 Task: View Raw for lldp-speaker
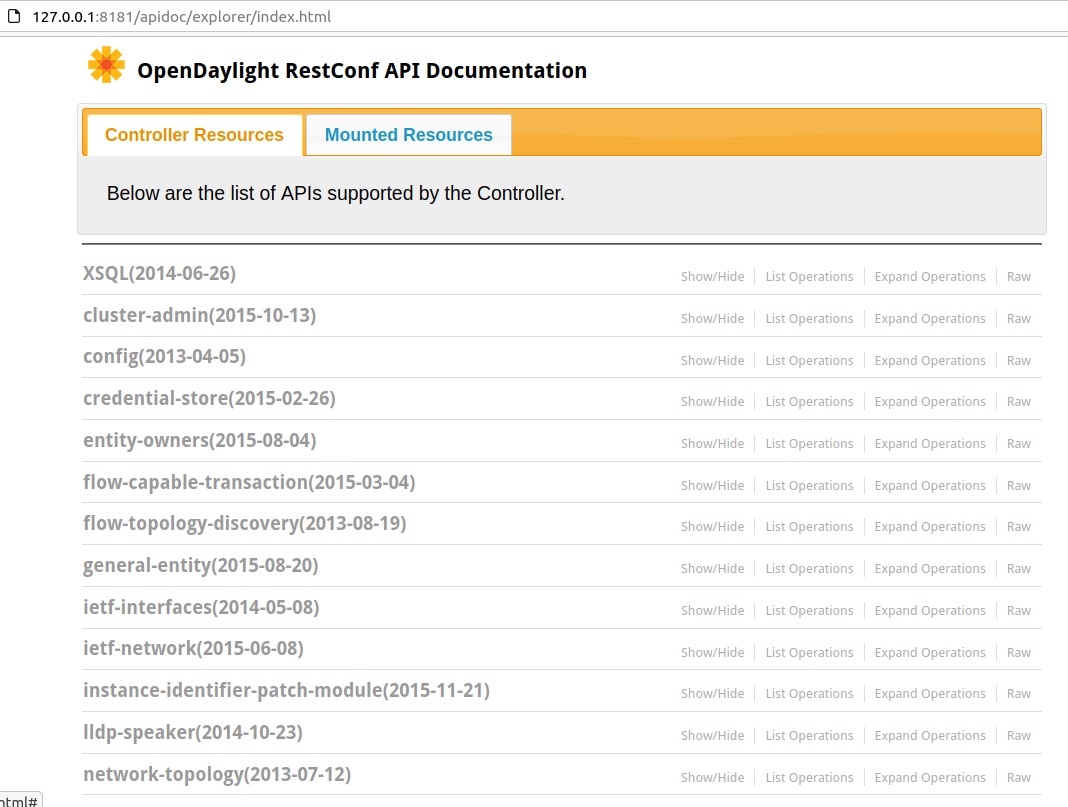click(x=1019, y=735)
